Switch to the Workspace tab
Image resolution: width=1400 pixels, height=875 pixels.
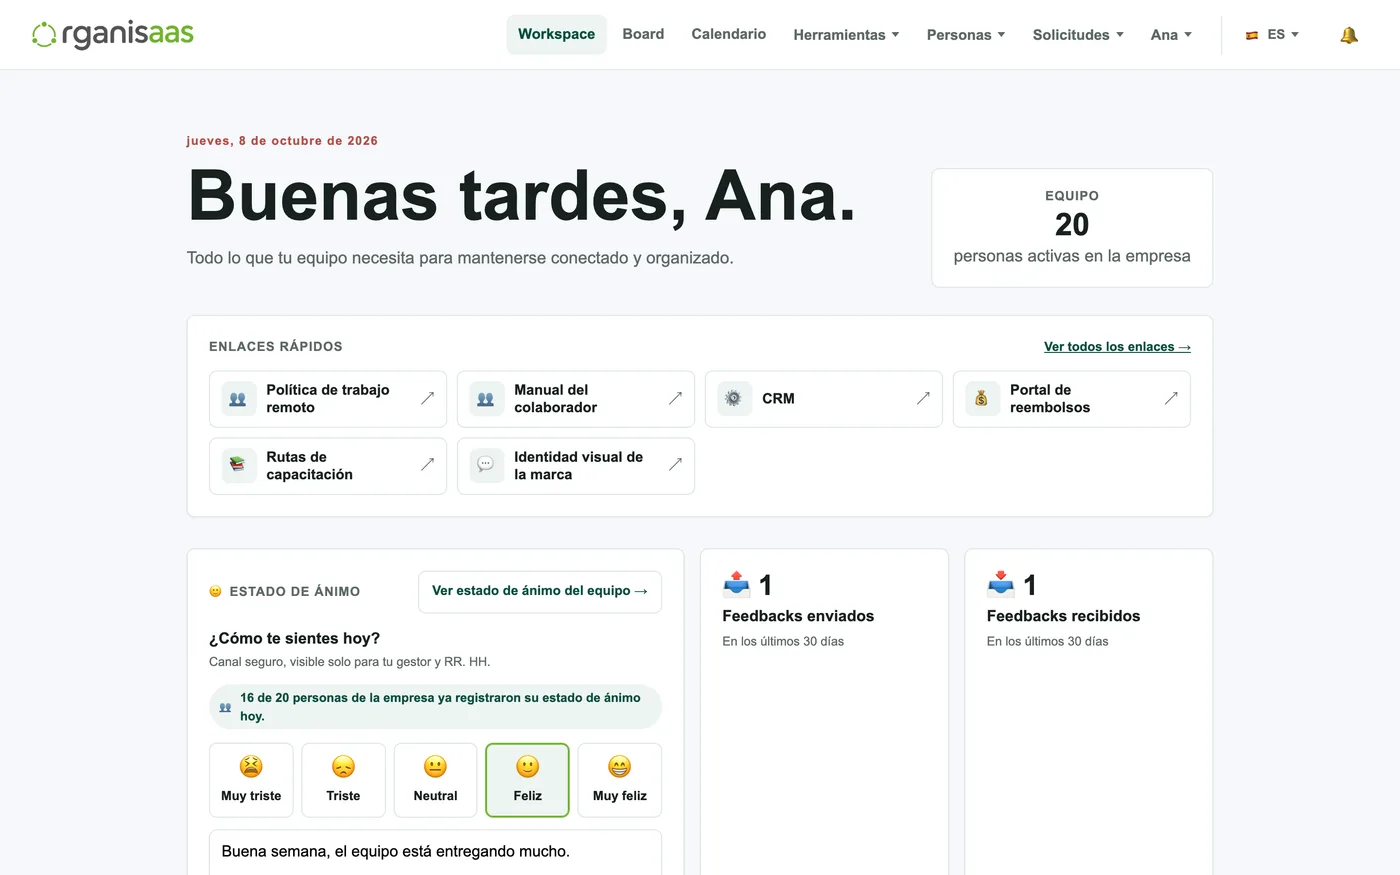point(556,34)
